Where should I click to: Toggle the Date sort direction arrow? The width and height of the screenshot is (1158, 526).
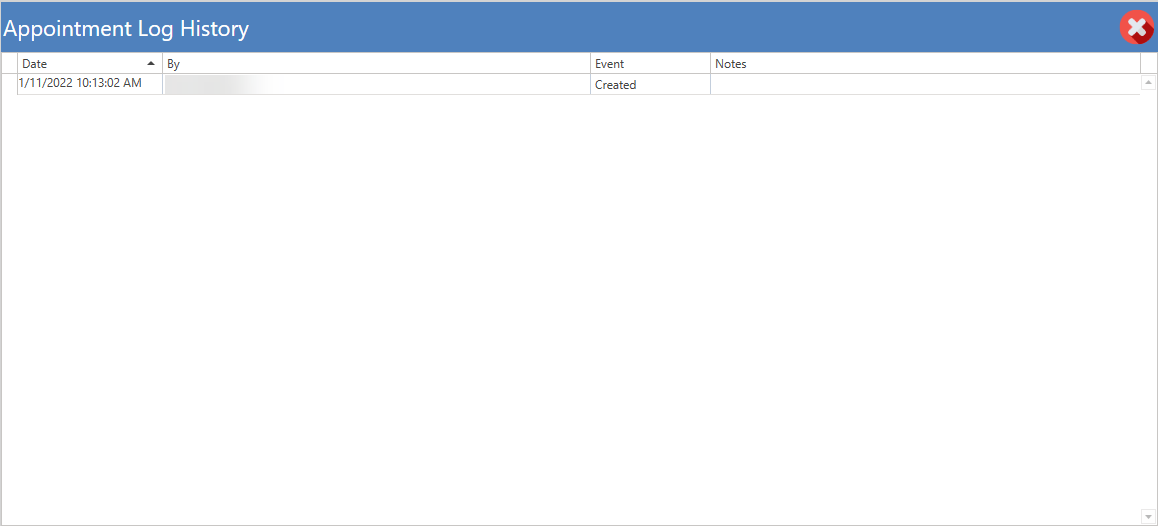pos(151,64)
